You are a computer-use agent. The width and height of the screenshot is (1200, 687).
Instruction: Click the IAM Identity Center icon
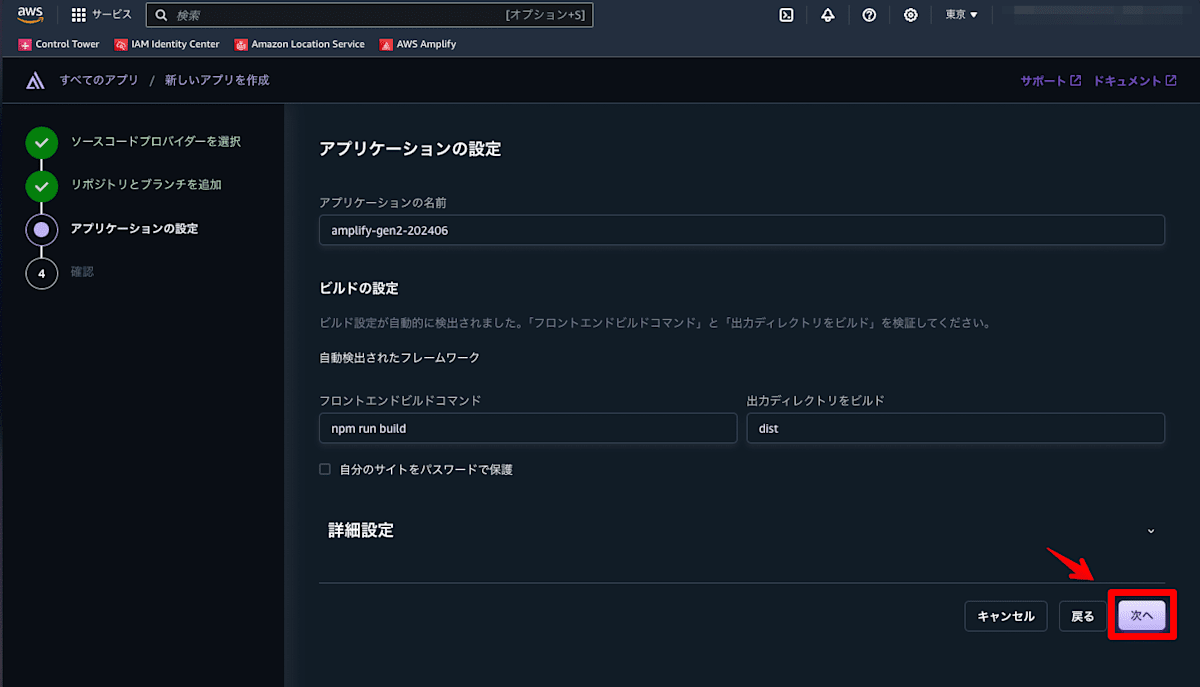click(x=121, y=44)
